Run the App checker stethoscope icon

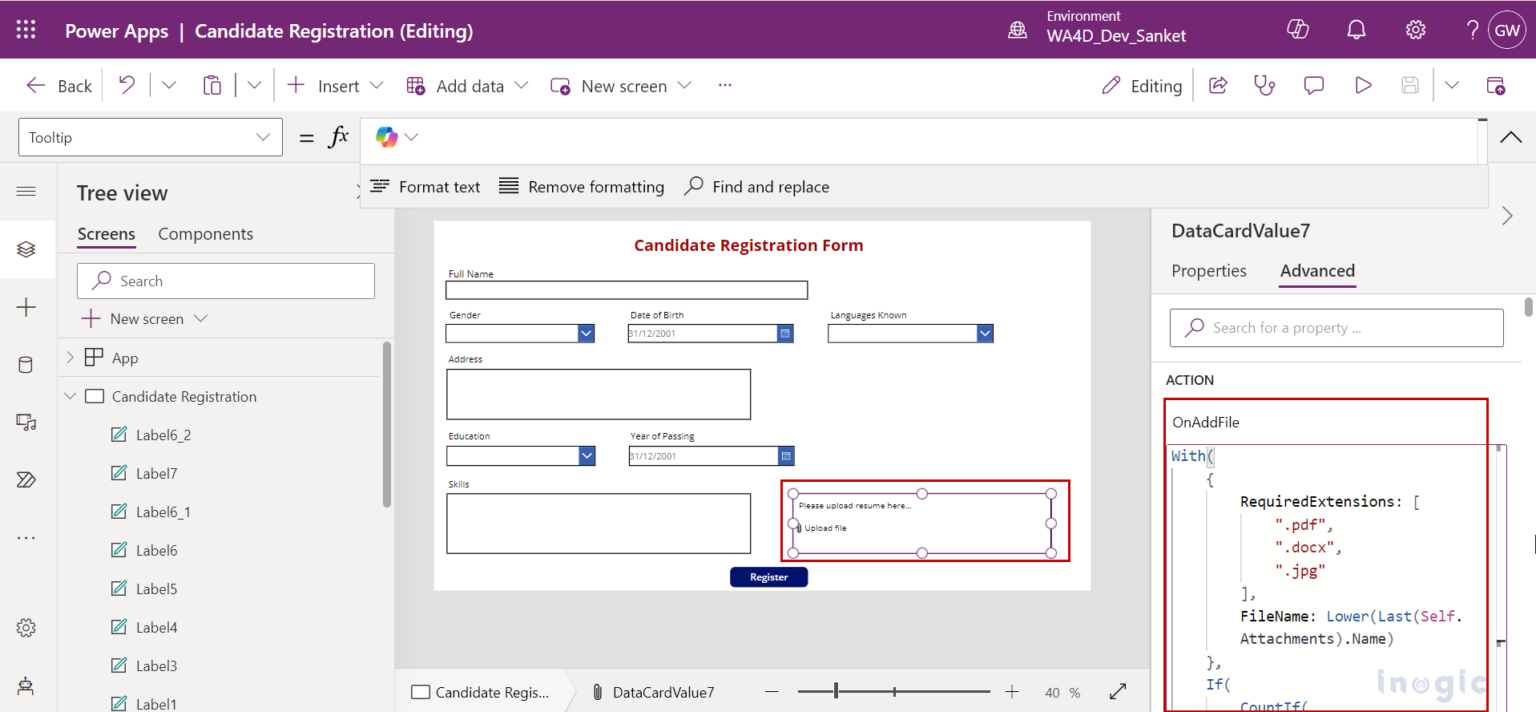point(1264,85)
